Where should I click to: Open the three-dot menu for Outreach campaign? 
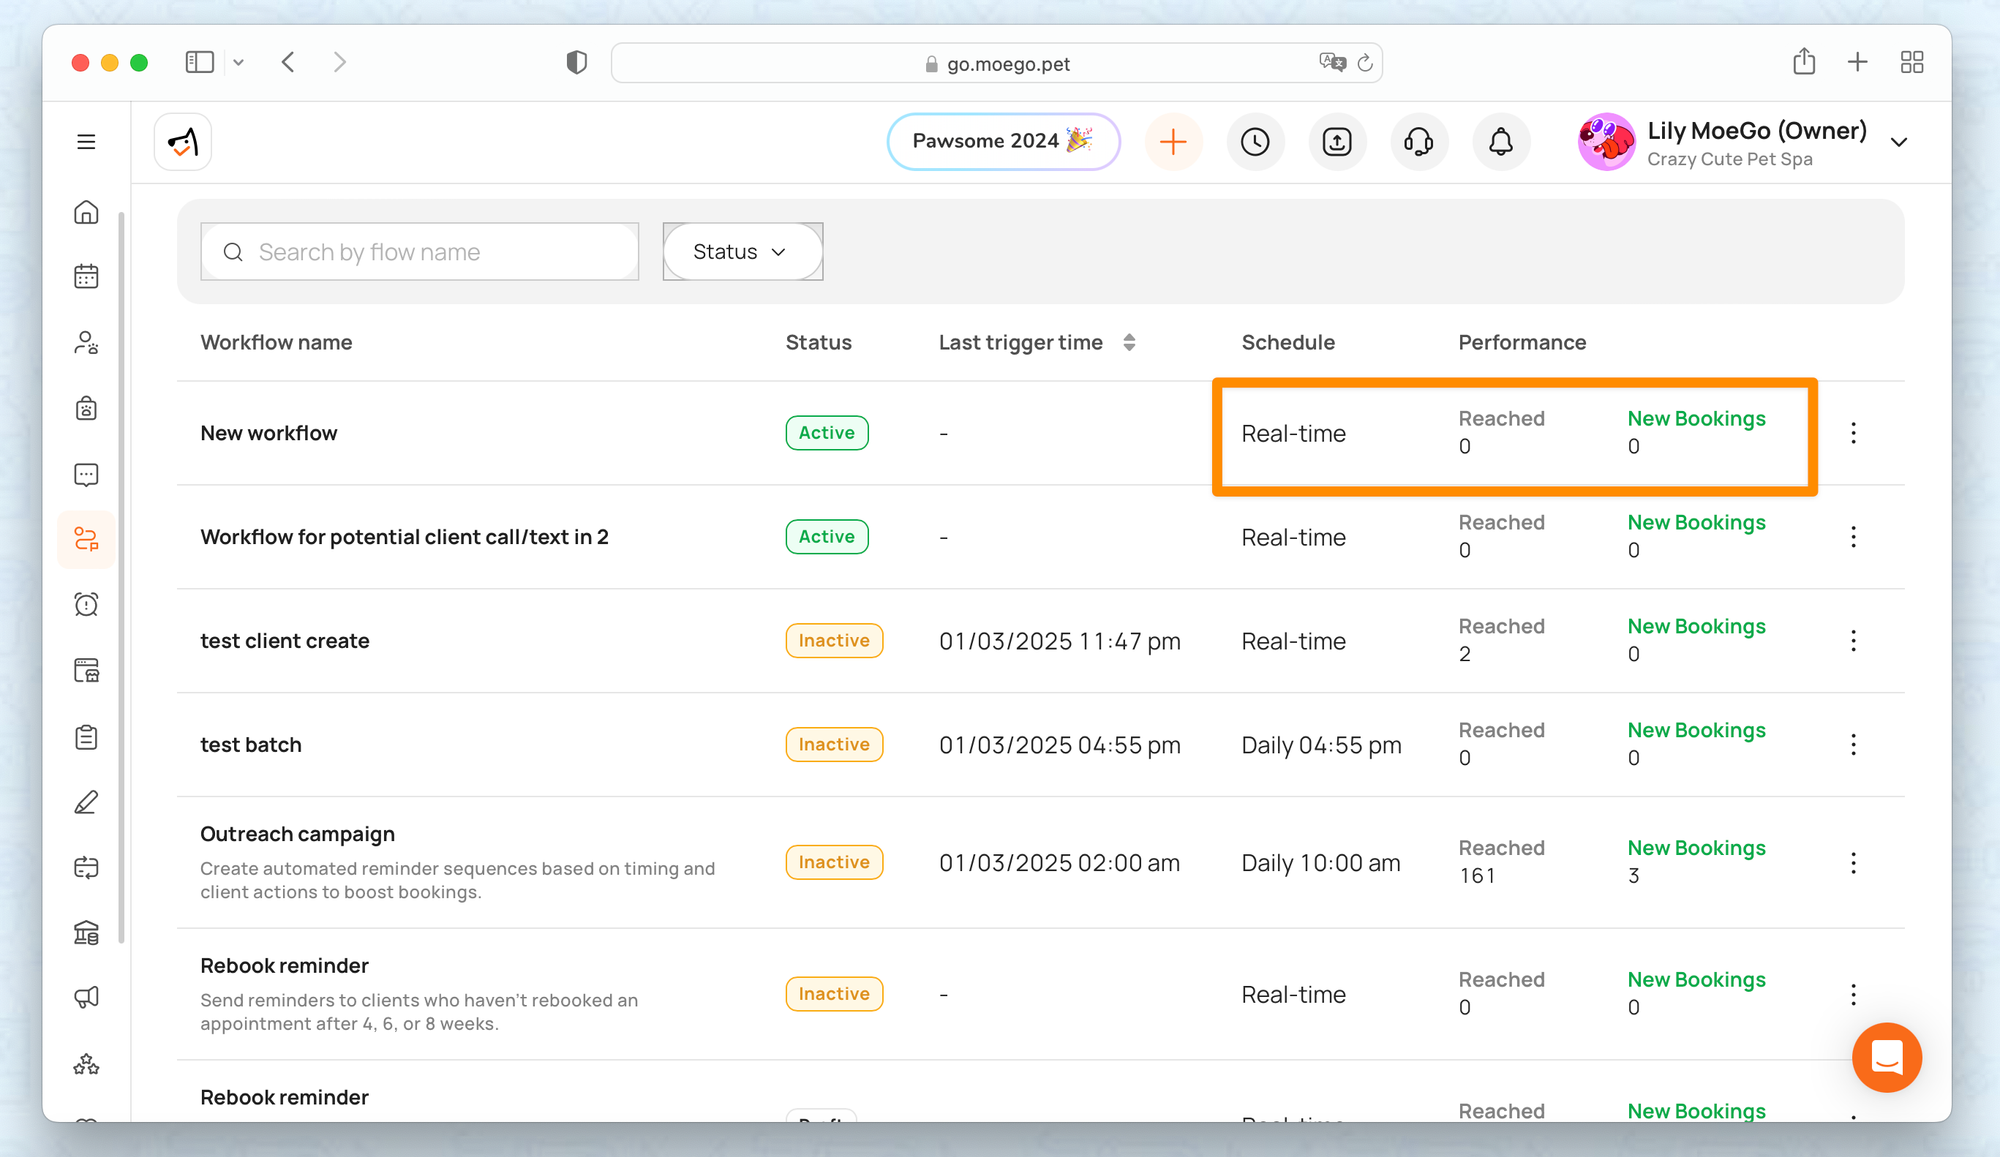pos(1853,863)
